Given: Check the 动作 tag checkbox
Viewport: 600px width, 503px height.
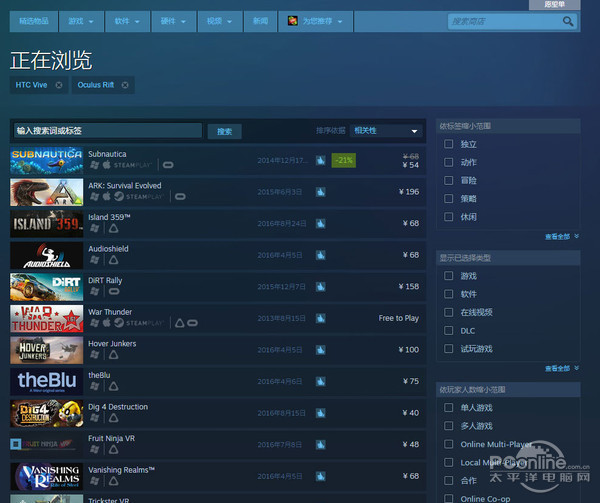Looking at the screenshot, I should (448, 162).
